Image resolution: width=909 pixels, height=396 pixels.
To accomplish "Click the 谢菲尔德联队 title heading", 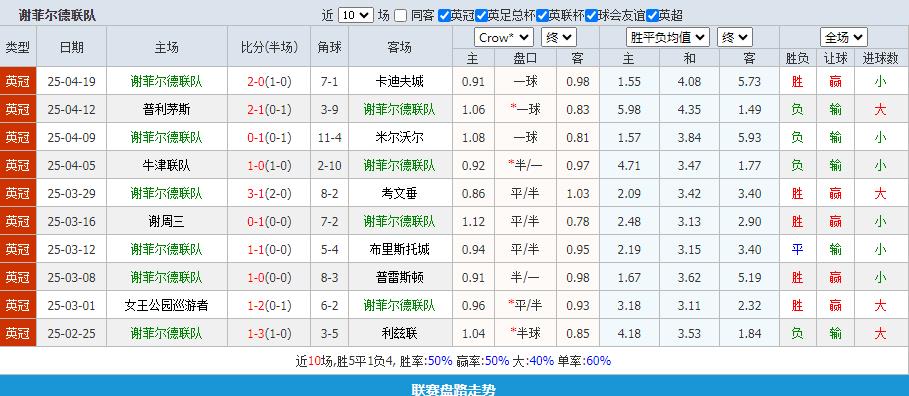I will coord(57,16).
